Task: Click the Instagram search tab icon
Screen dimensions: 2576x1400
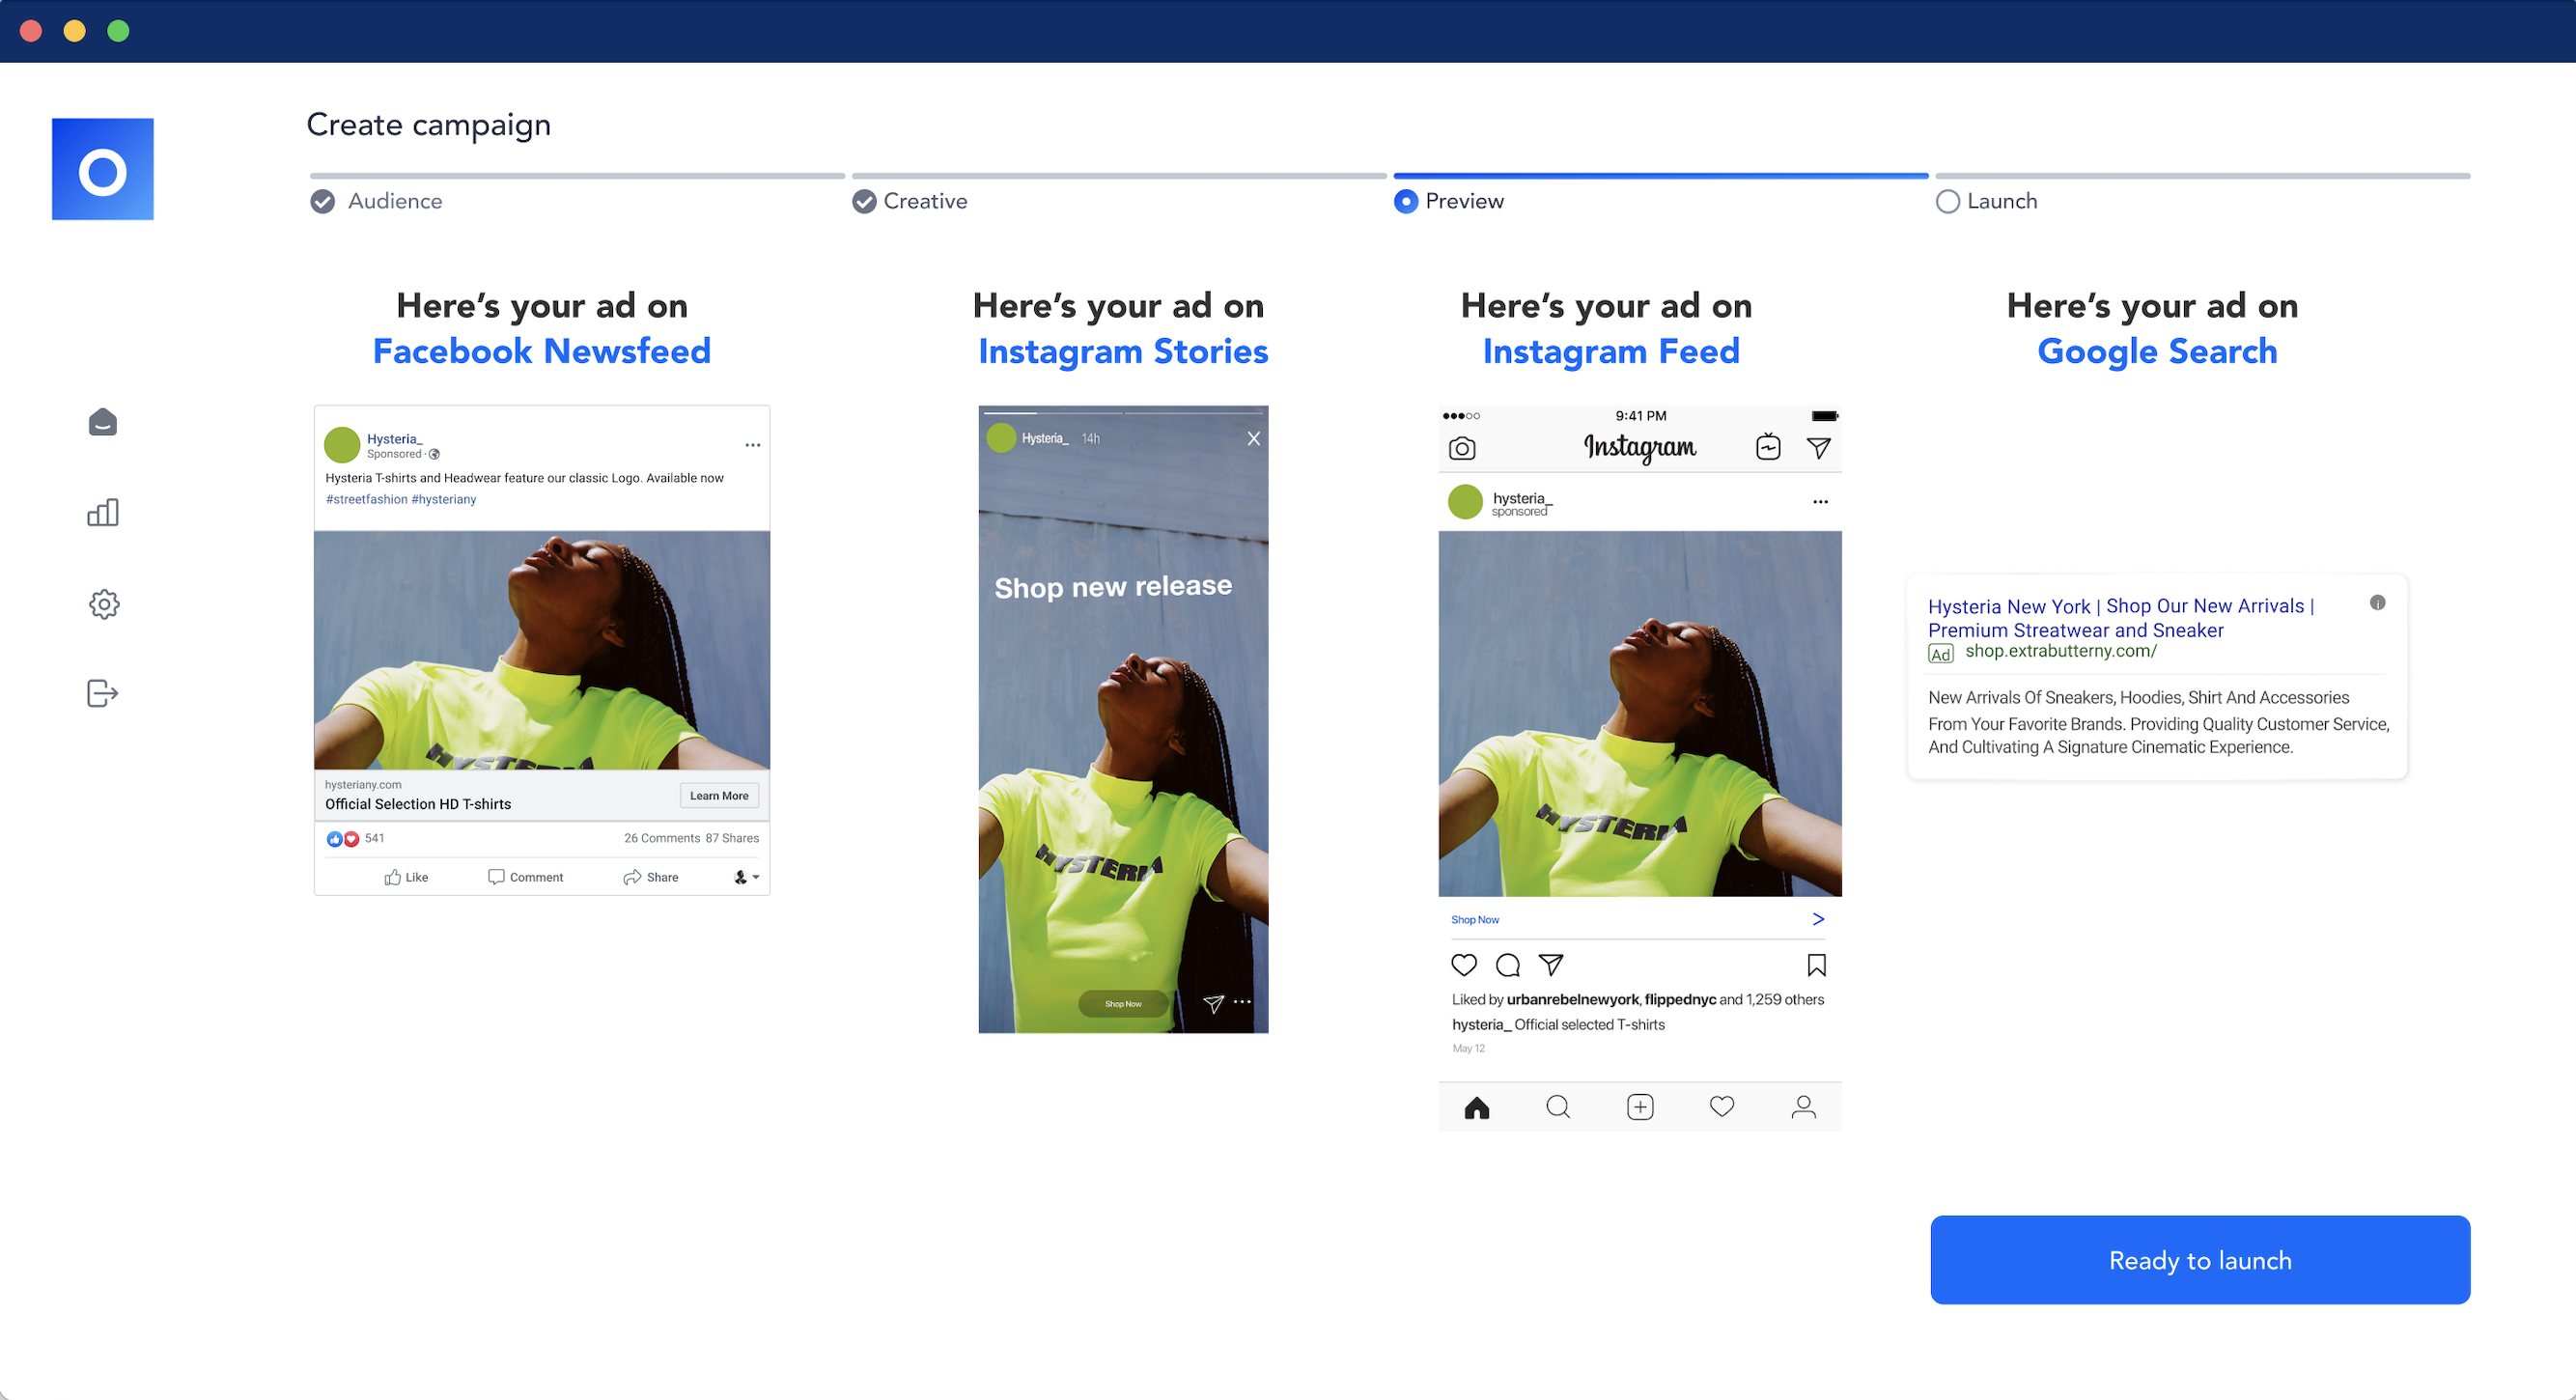Action: (x=1558, y=1107)
